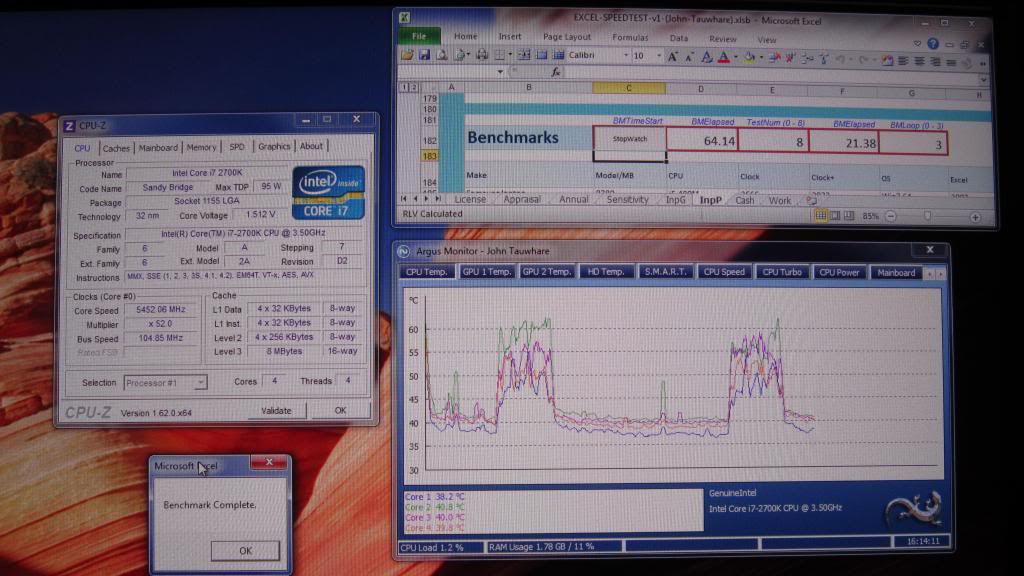
Task: Click the Insert Function fx icon
Action: coord(556,72)
